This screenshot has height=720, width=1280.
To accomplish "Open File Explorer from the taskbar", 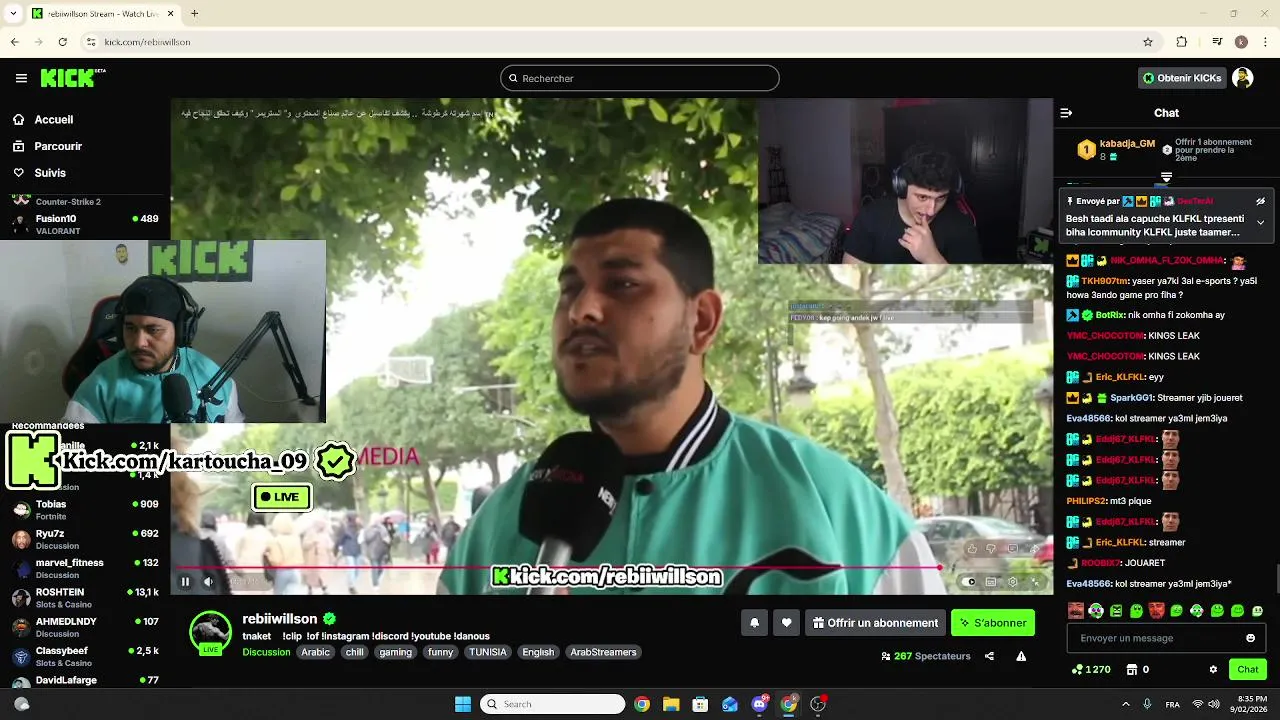I will point(671,704).
